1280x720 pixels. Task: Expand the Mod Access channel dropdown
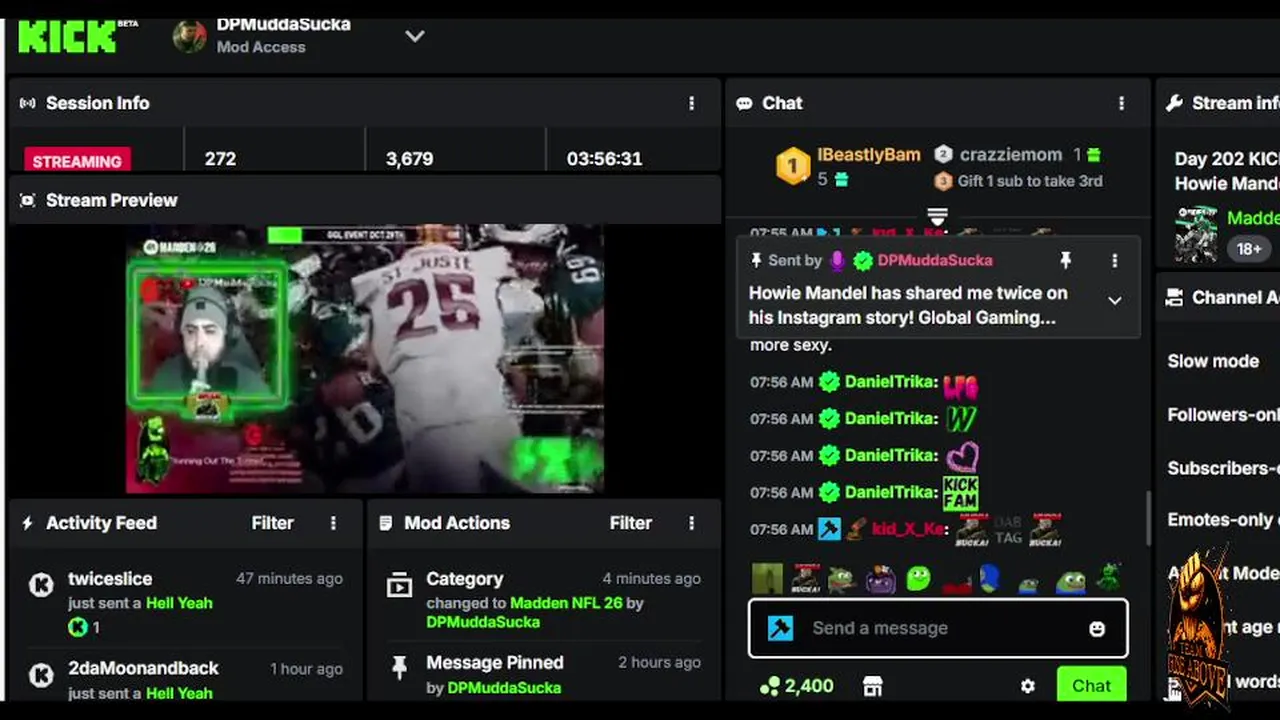[x=414, y=36]
